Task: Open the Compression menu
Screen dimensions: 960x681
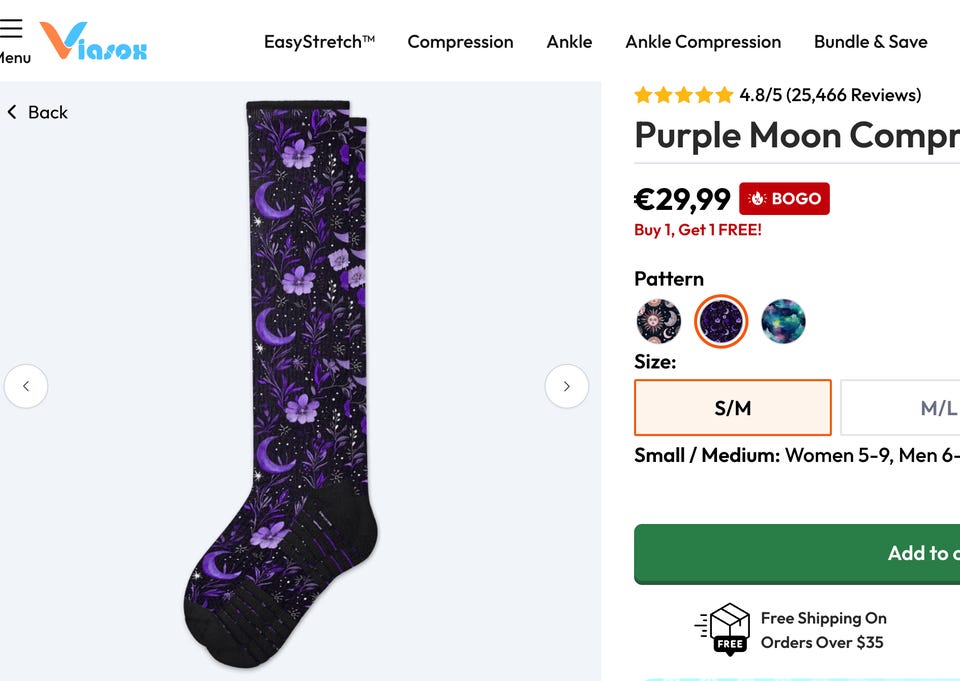Action: [460, 42]
